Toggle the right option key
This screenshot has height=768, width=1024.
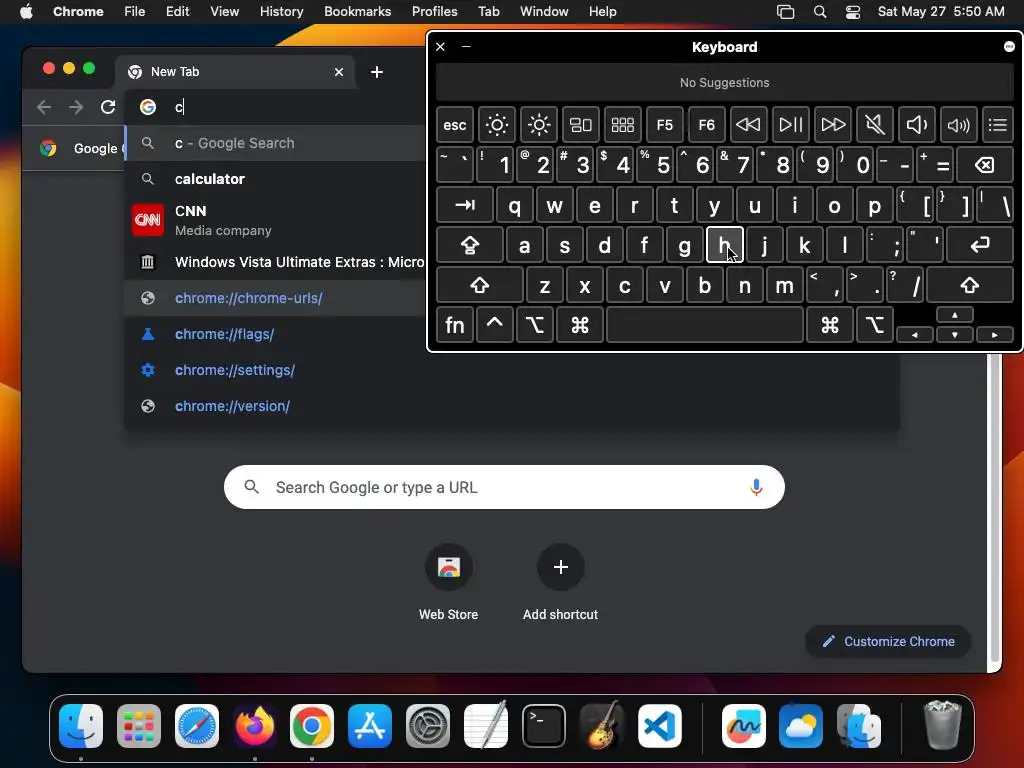pyautogui.click(x=875, y=325)
